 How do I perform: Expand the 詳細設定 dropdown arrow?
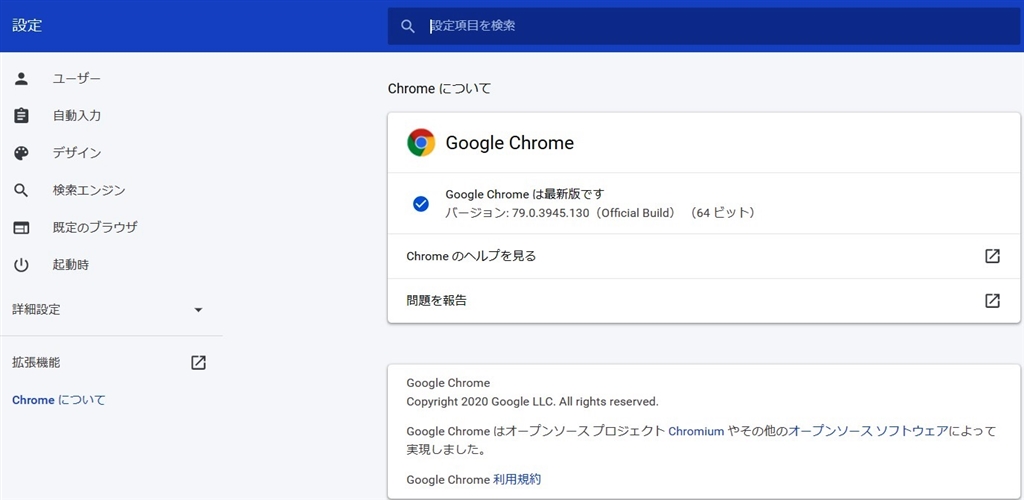198,310
